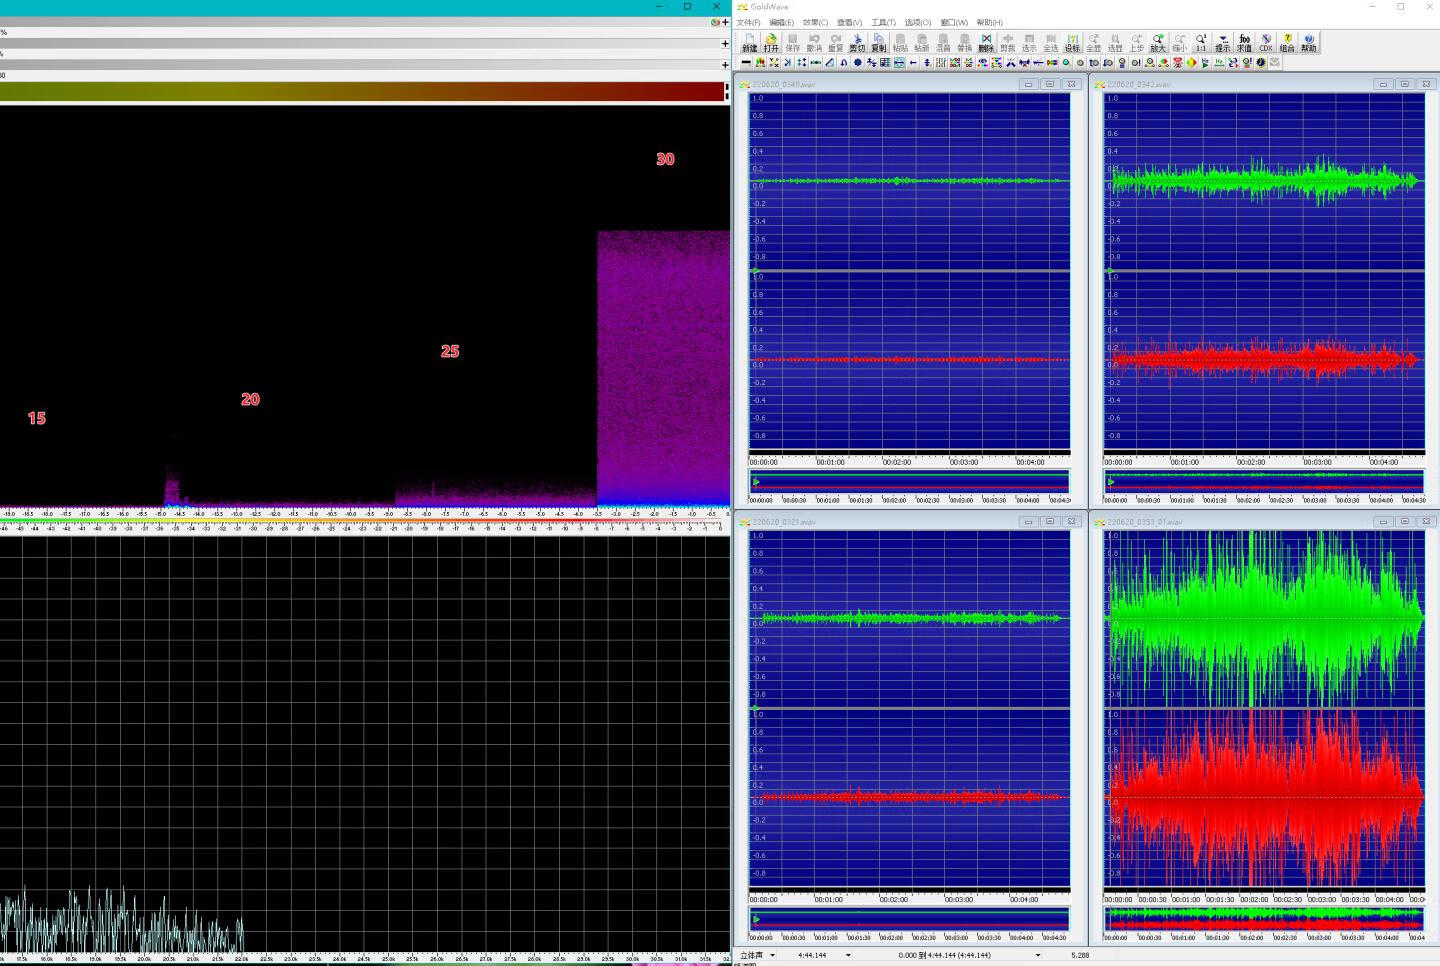The image size is (1440, 966).
Task: Trim audio using 剪裁
Action: [x=1008, y=43]
